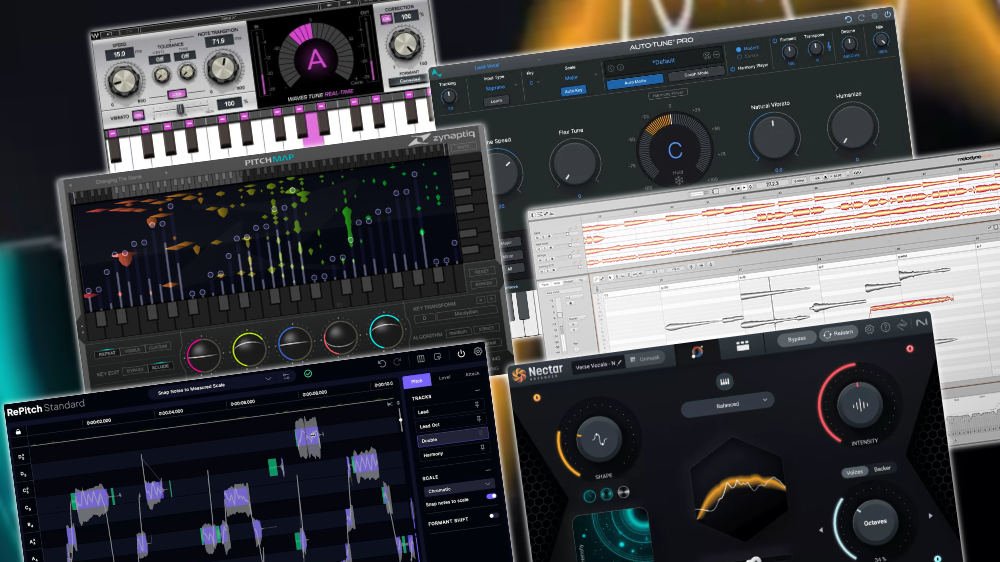Click RePitch redo arrow icon
The width and height of the screenshot is (1000, 562).
pos(397,362)
